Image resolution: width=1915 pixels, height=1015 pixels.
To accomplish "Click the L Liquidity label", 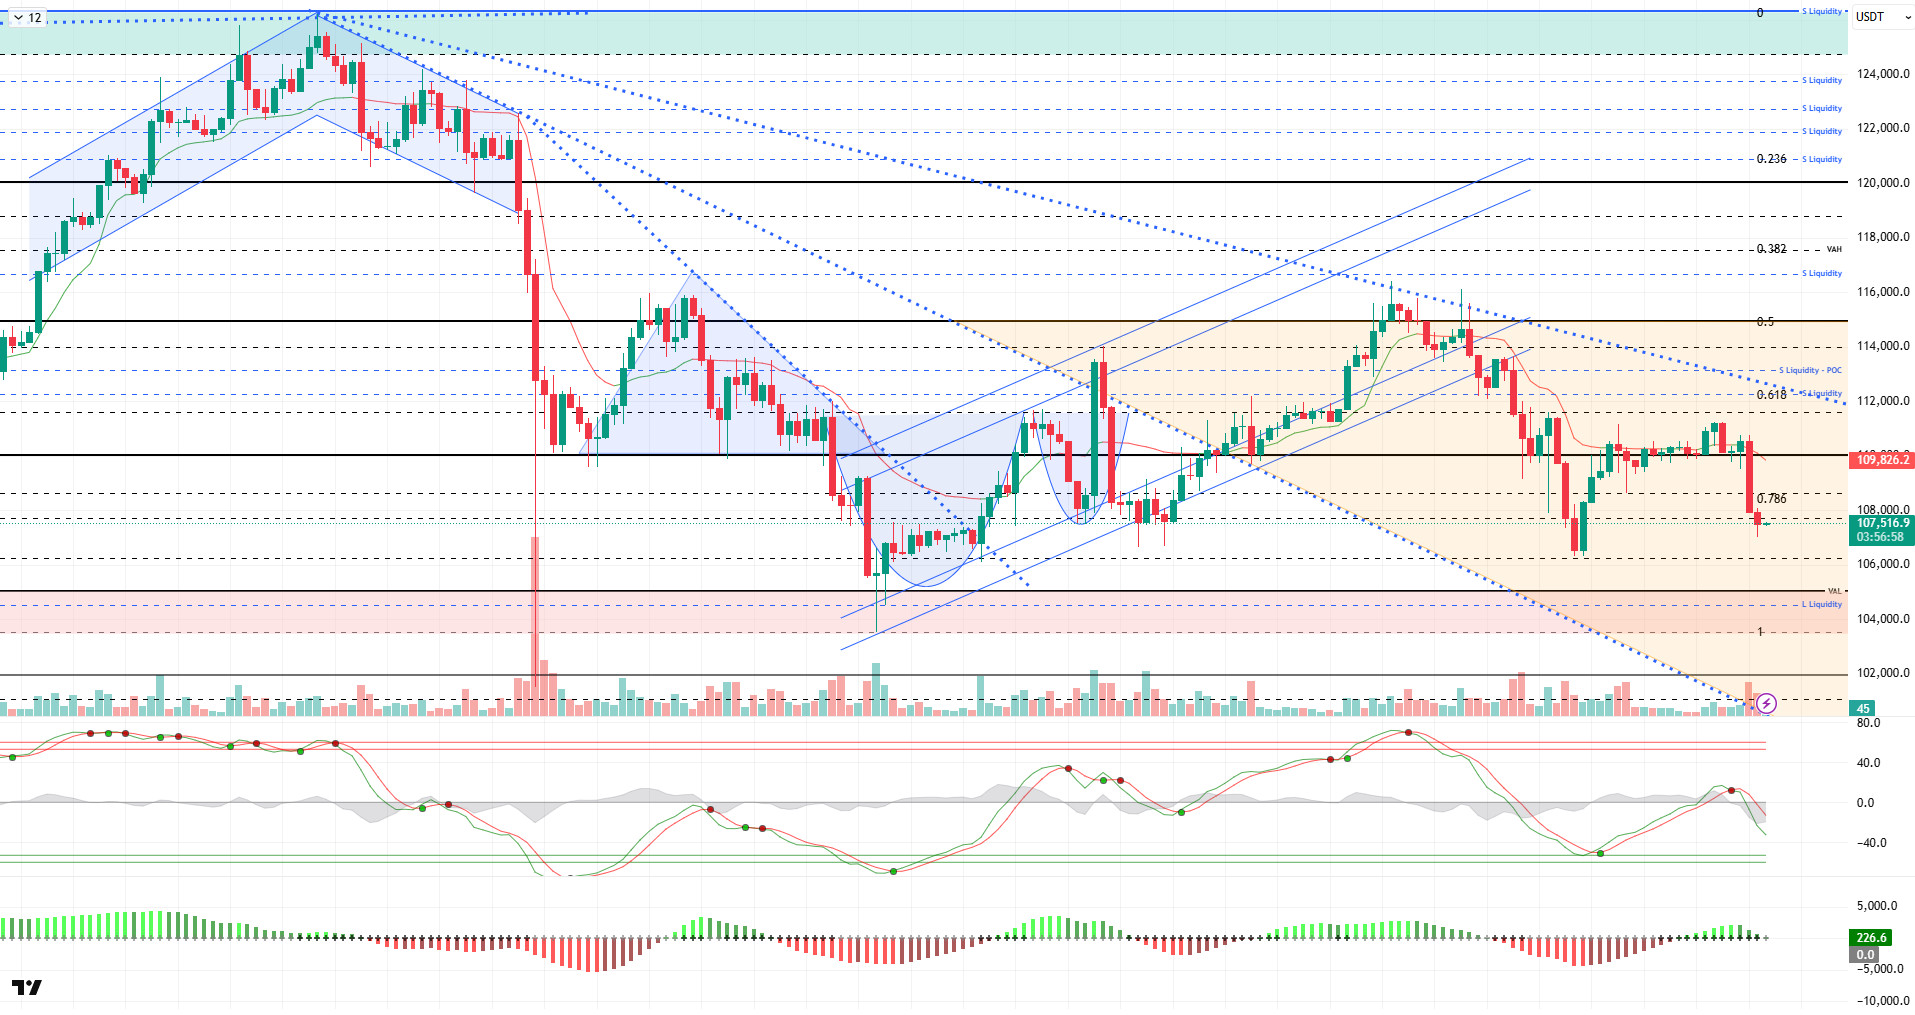I will (1821, 605).
